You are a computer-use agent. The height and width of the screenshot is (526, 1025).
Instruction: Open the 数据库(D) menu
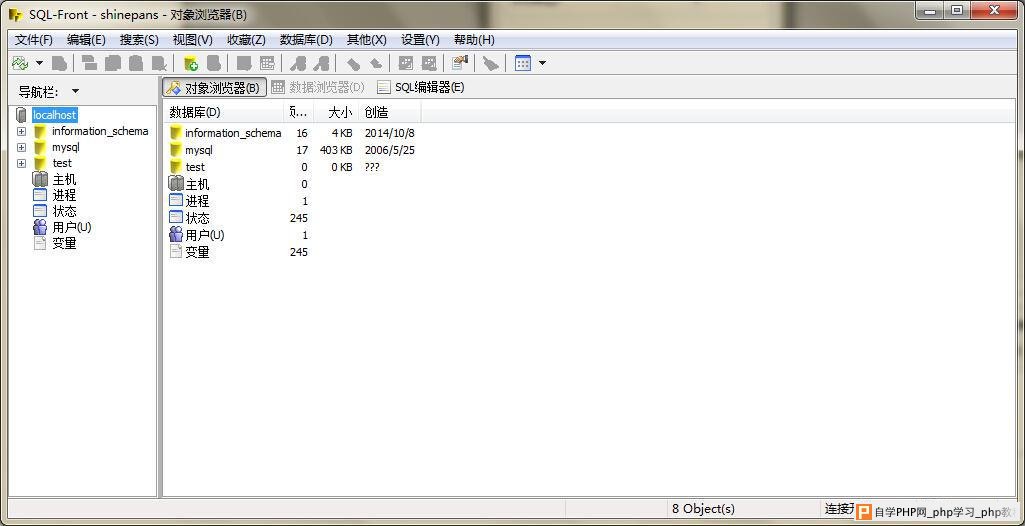pos(306,40)
